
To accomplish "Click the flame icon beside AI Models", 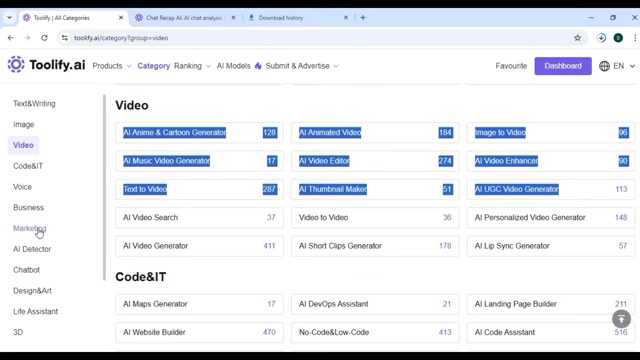I will click(258, 66).
